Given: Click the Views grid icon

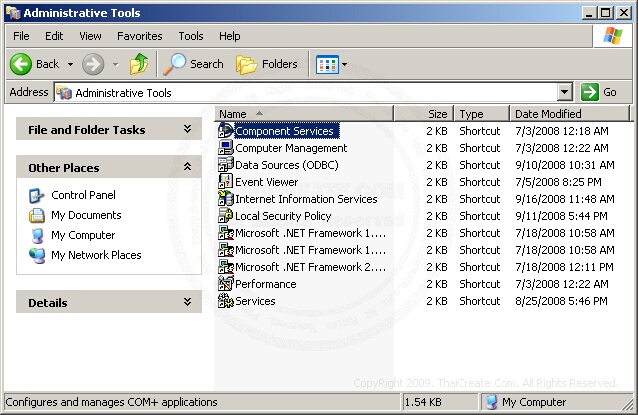Looking at the screenshot, I should point(327,64).
